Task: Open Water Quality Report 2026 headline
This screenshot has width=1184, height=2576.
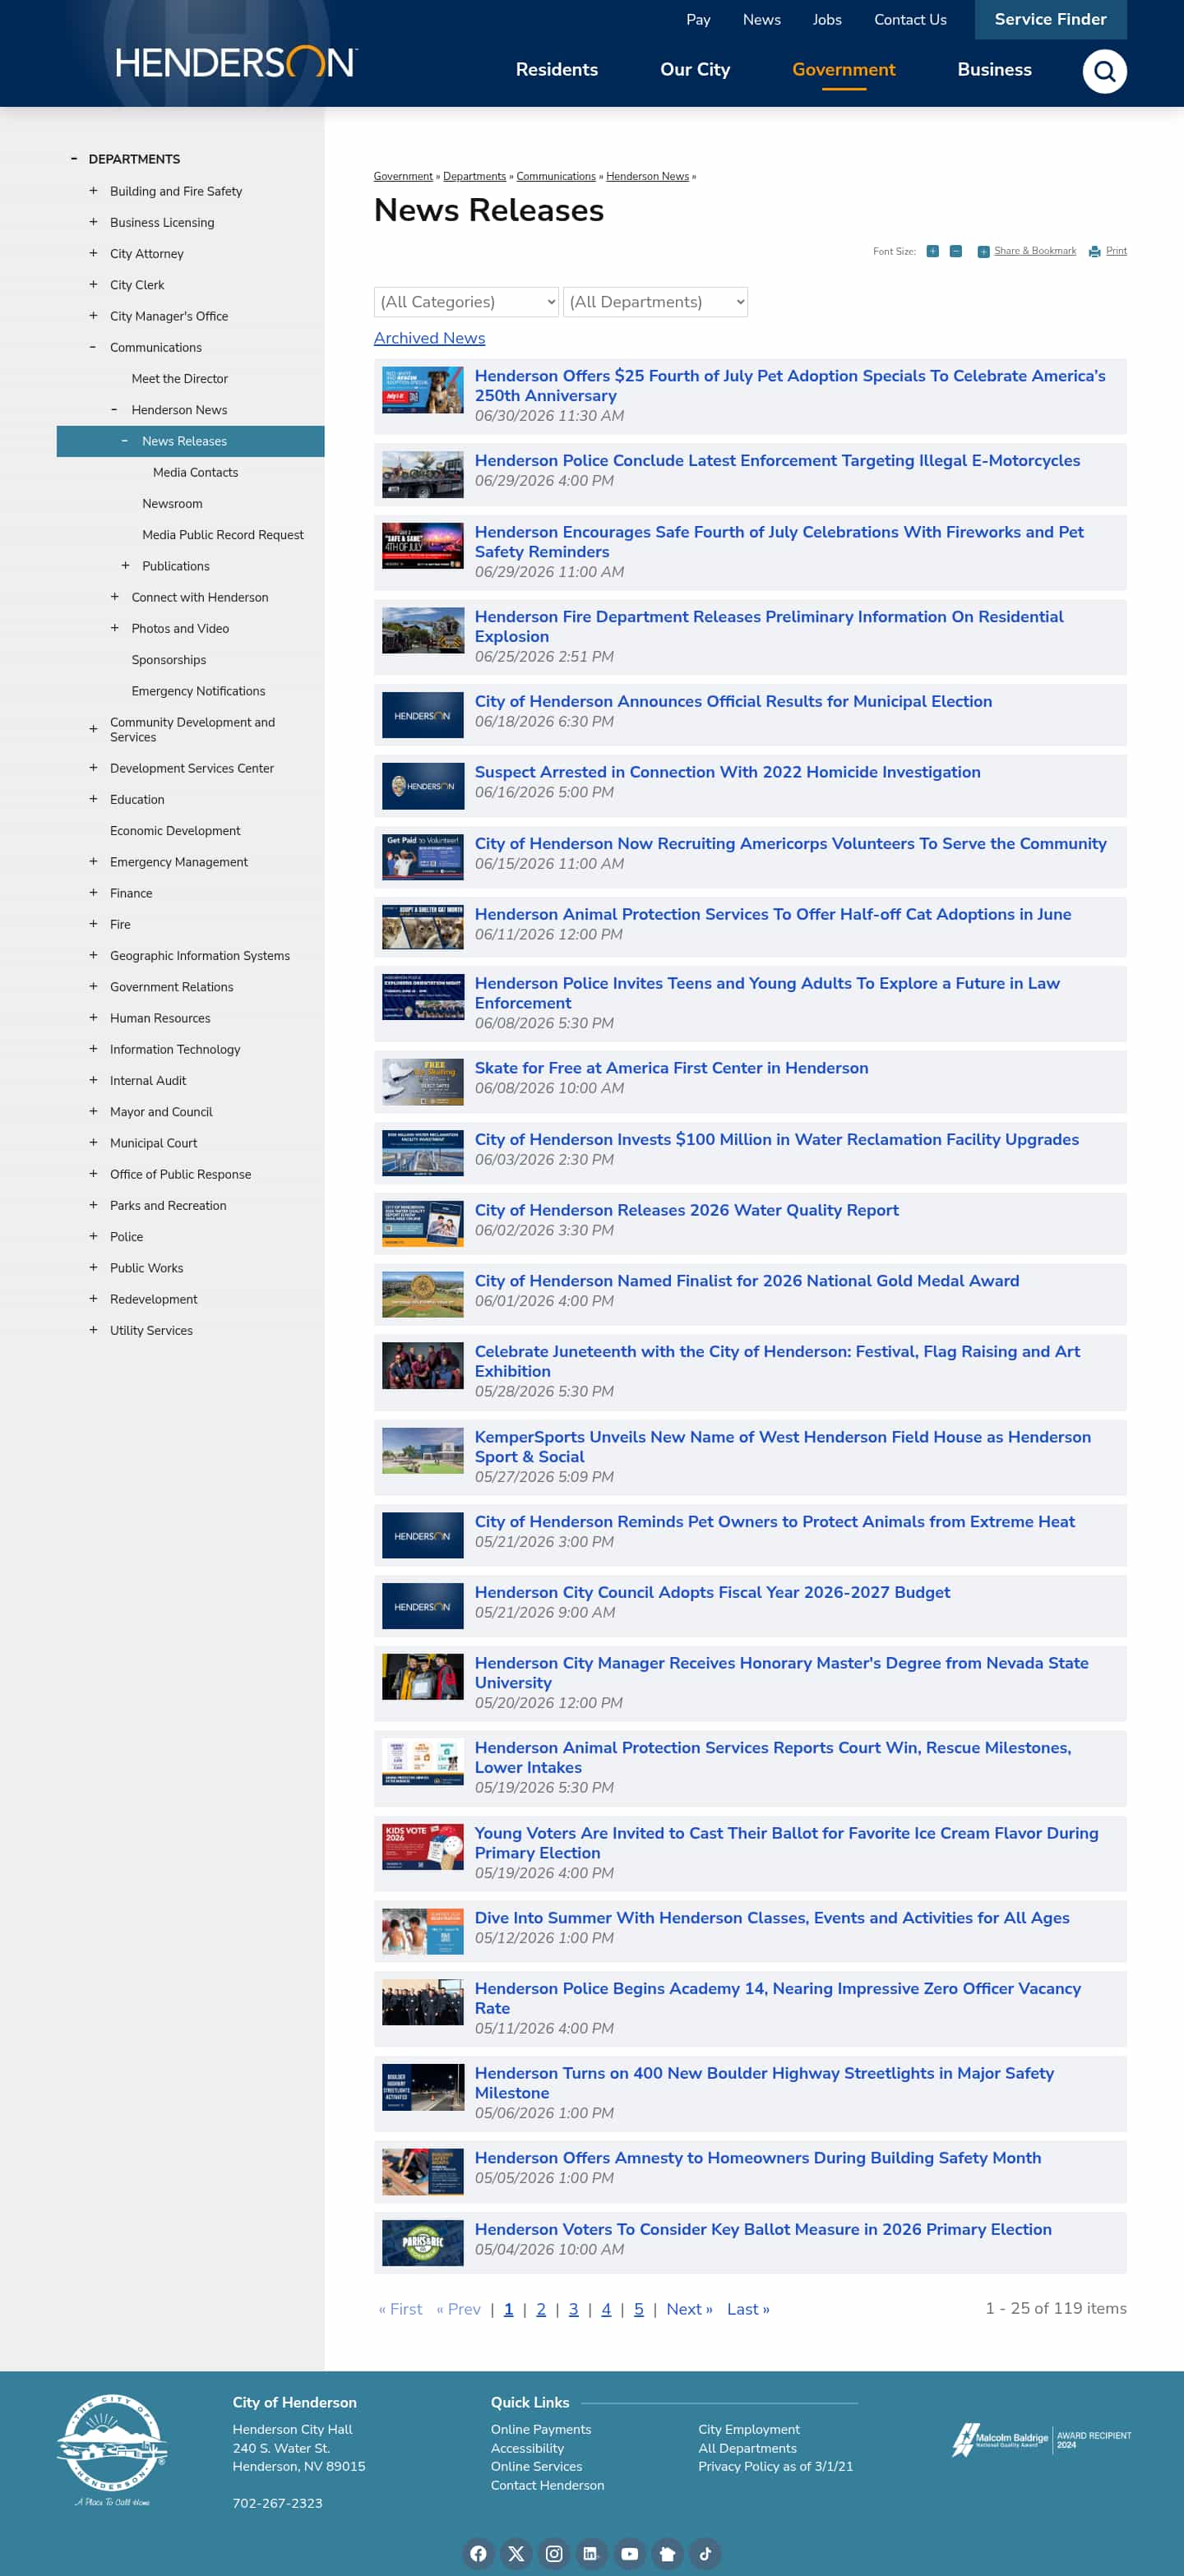Action: click(x=687, y=1210)
